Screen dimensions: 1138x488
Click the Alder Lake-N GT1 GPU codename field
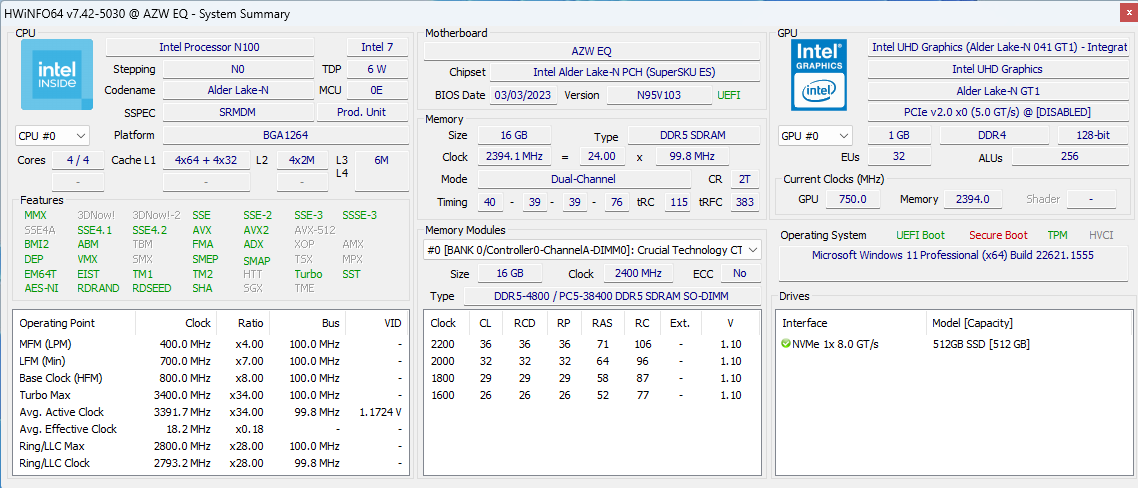coord(997,91)
